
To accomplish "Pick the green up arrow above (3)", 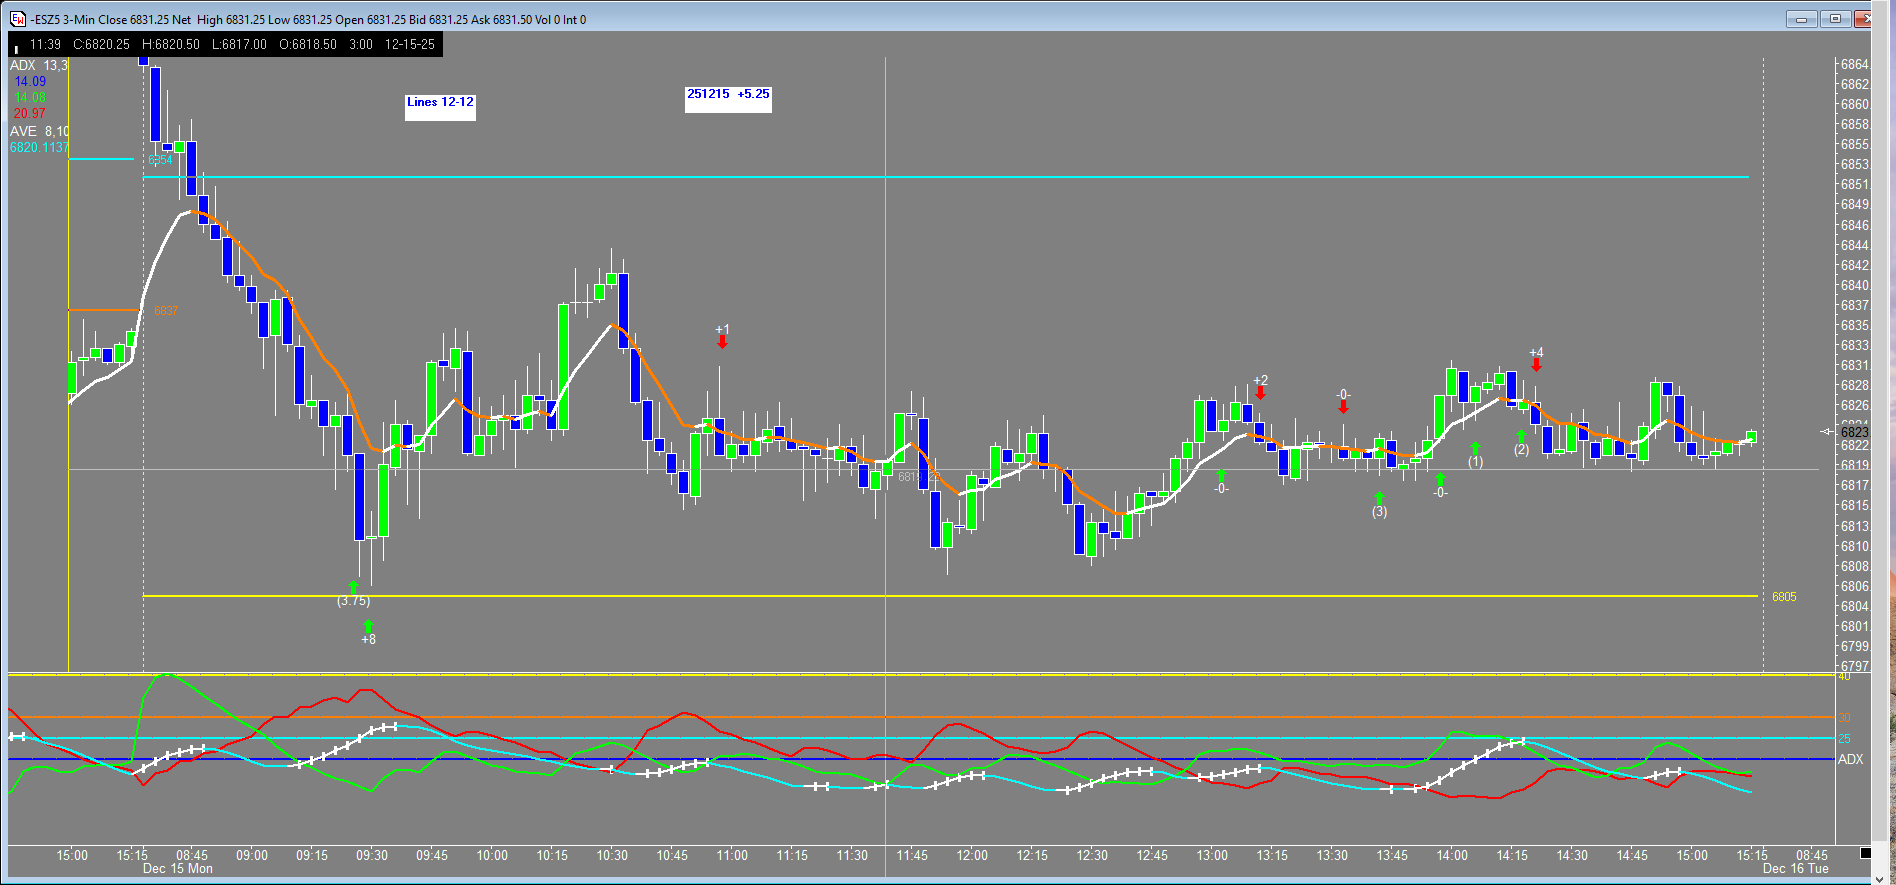I will click(x=1379, y=497).
